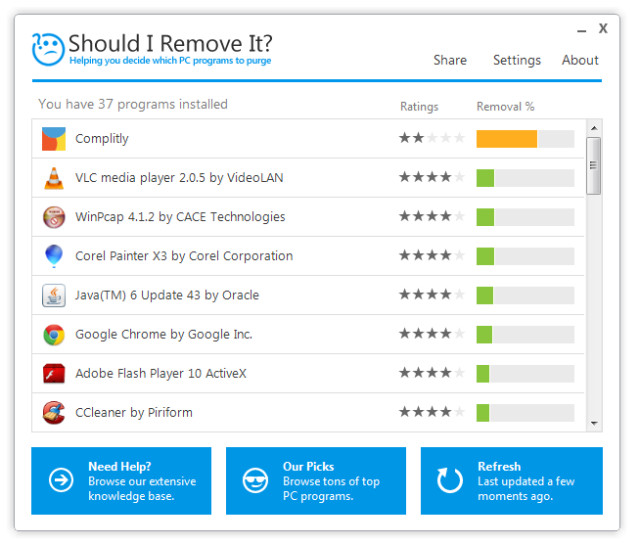Select Adobe Flash Player 10 ActiveX
Viewport: 640px width, 545px height.
(161, 374)
